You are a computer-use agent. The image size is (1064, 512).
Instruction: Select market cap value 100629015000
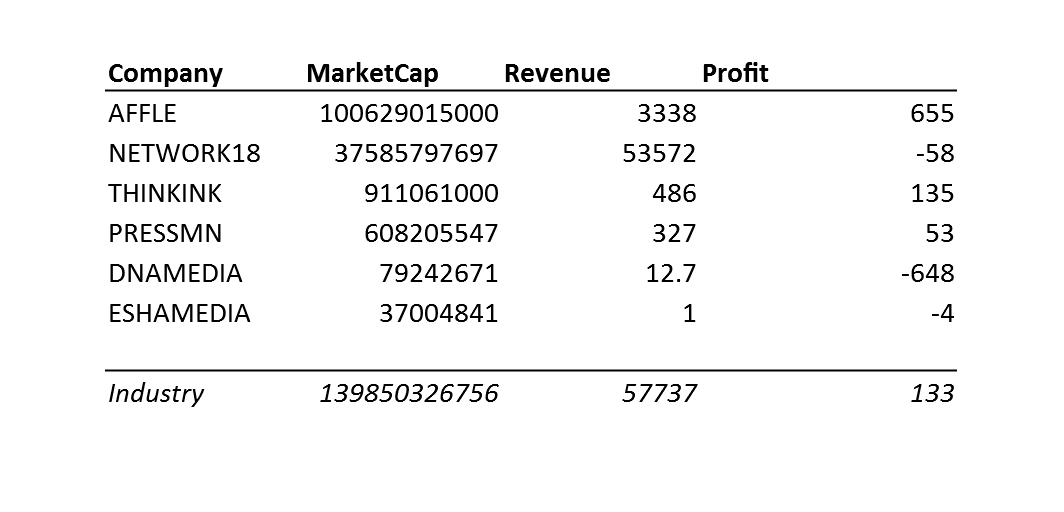click(409, 113)
